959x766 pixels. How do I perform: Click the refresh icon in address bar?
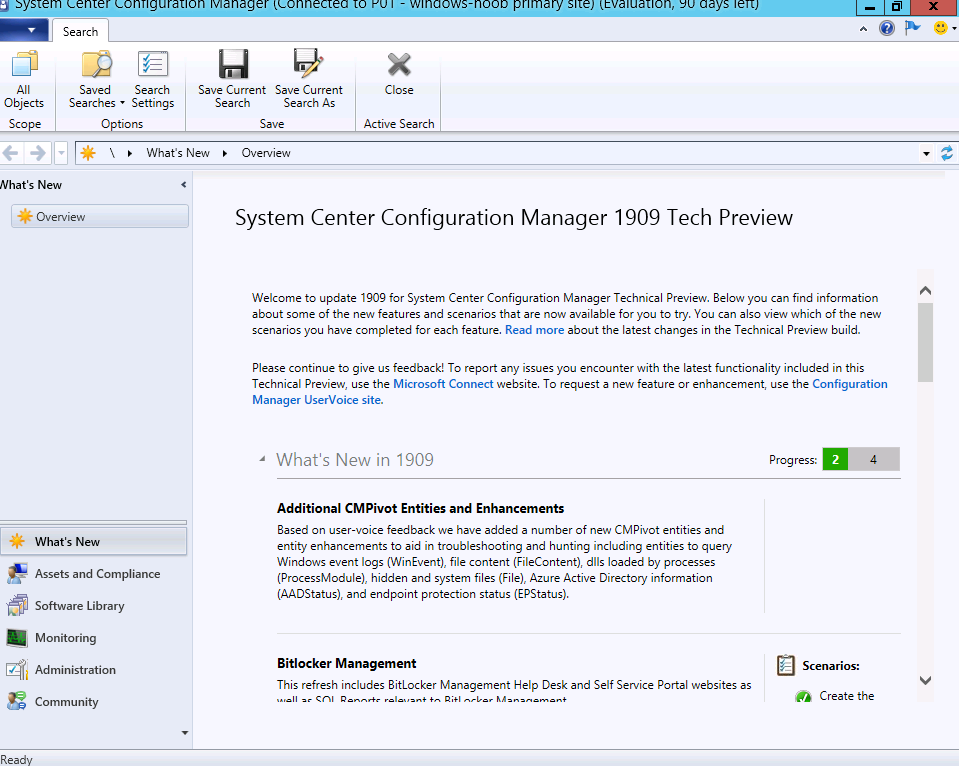coord(946,153)
